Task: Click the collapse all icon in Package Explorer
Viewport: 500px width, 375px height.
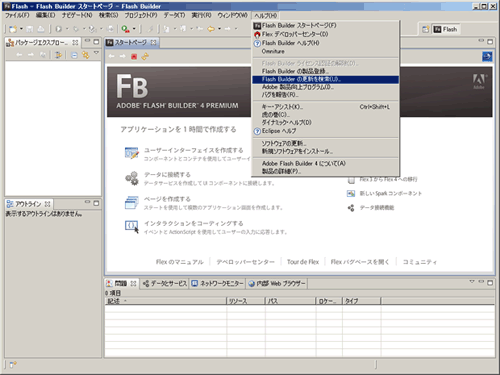Action: click(74, 55)
